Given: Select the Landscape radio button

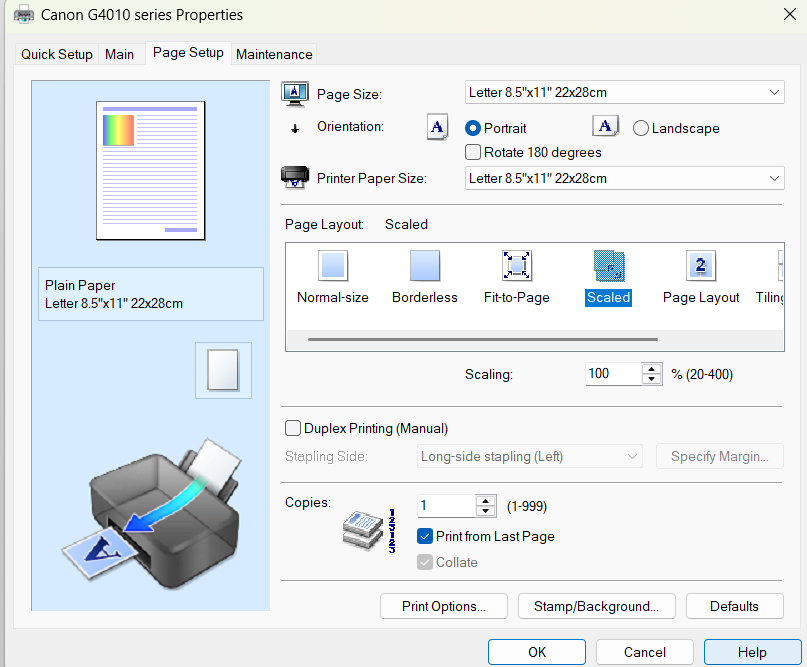Looking at the screenshot, I should (640, 128).
